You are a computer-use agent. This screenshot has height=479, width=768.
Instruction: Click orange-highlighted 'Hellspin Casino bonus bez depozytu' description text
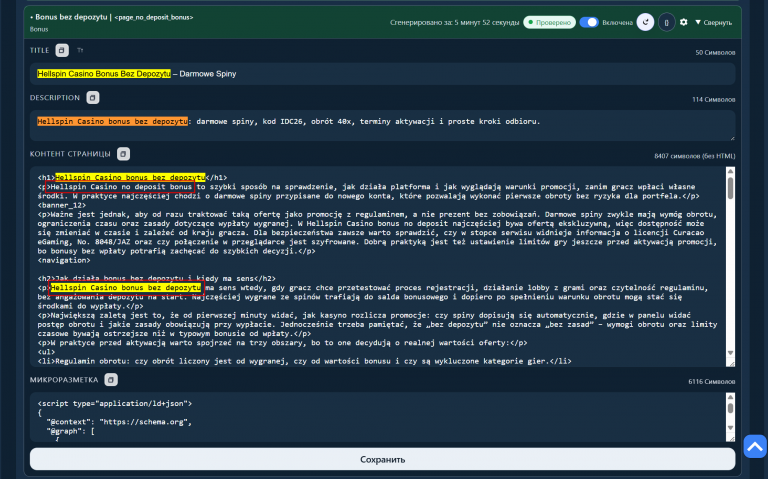(112, 121)
